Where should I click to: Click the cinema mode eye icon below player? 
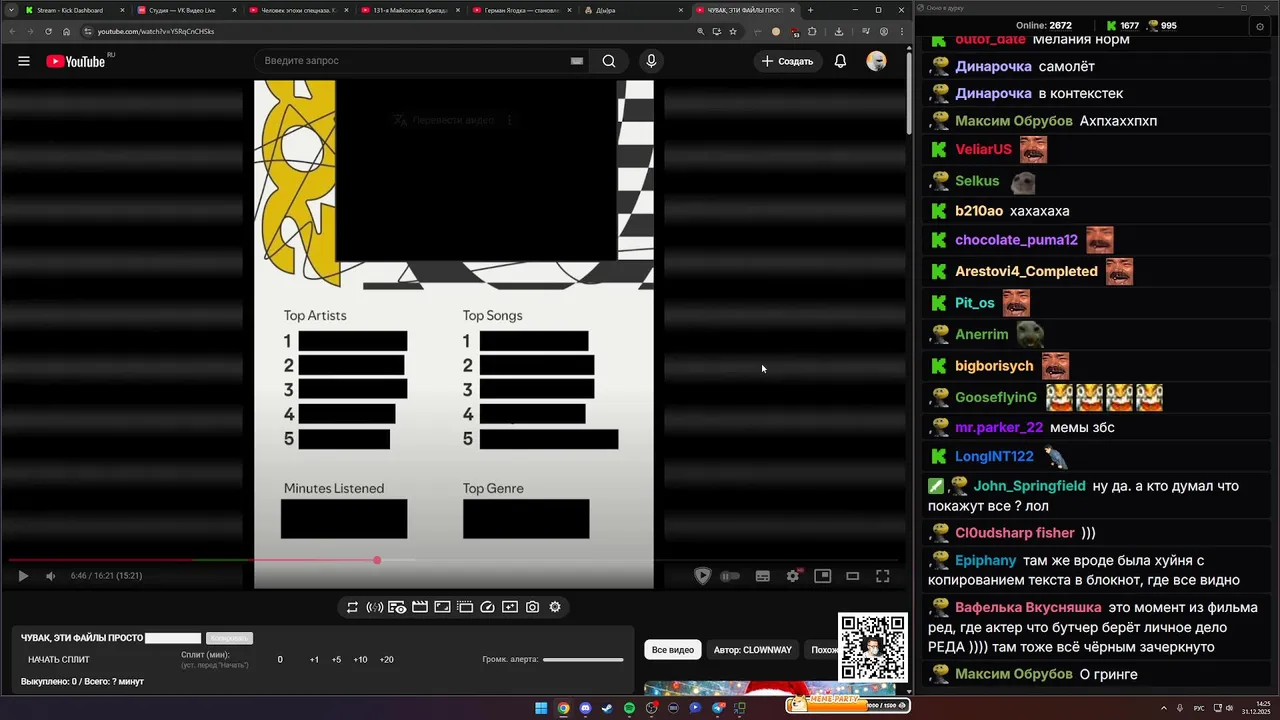pos(397,607)
